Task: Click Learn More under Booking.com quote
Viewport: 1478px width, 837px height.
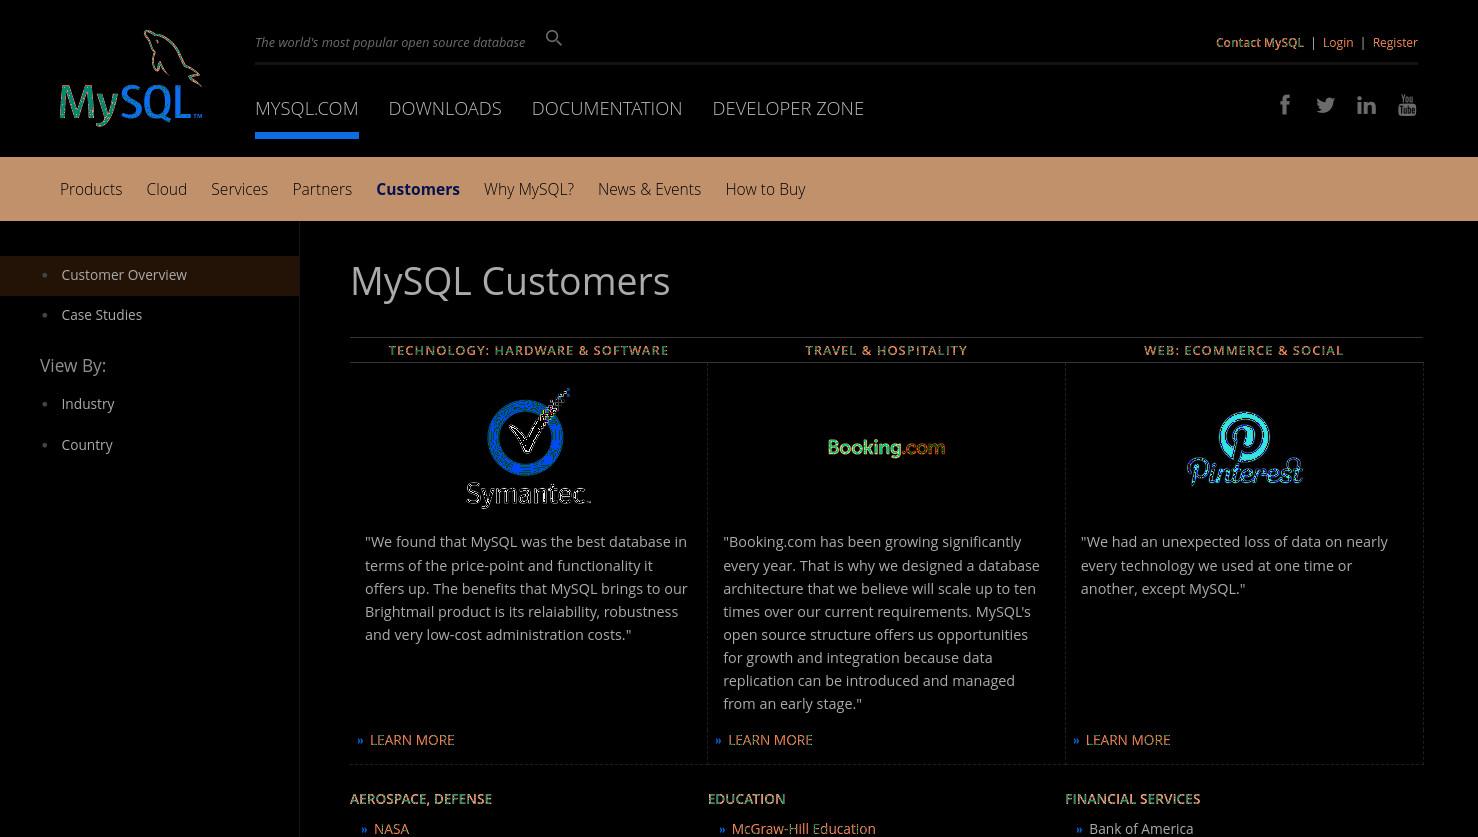Action: [x=770, y=740]
